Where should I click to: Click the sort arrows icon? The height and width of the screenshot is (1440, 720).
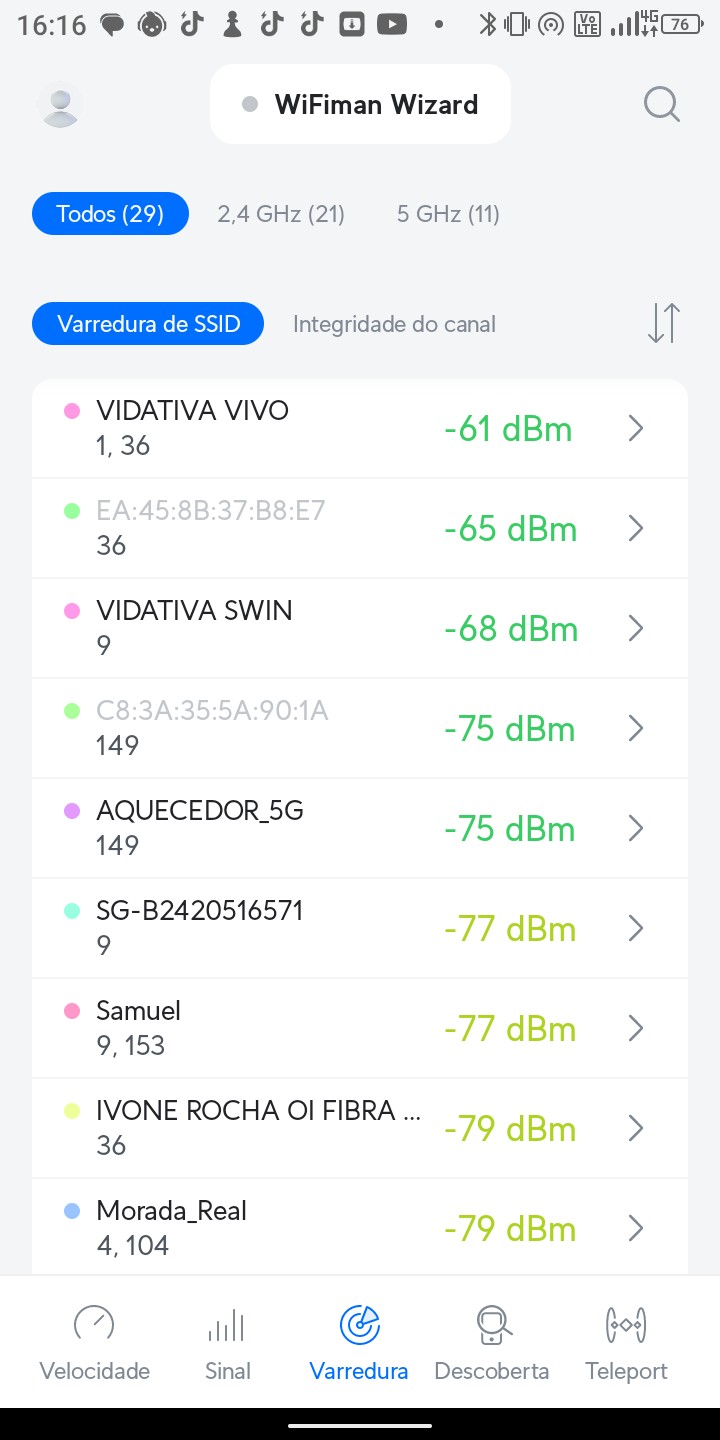pyautogui.click(x=663, y=323)
